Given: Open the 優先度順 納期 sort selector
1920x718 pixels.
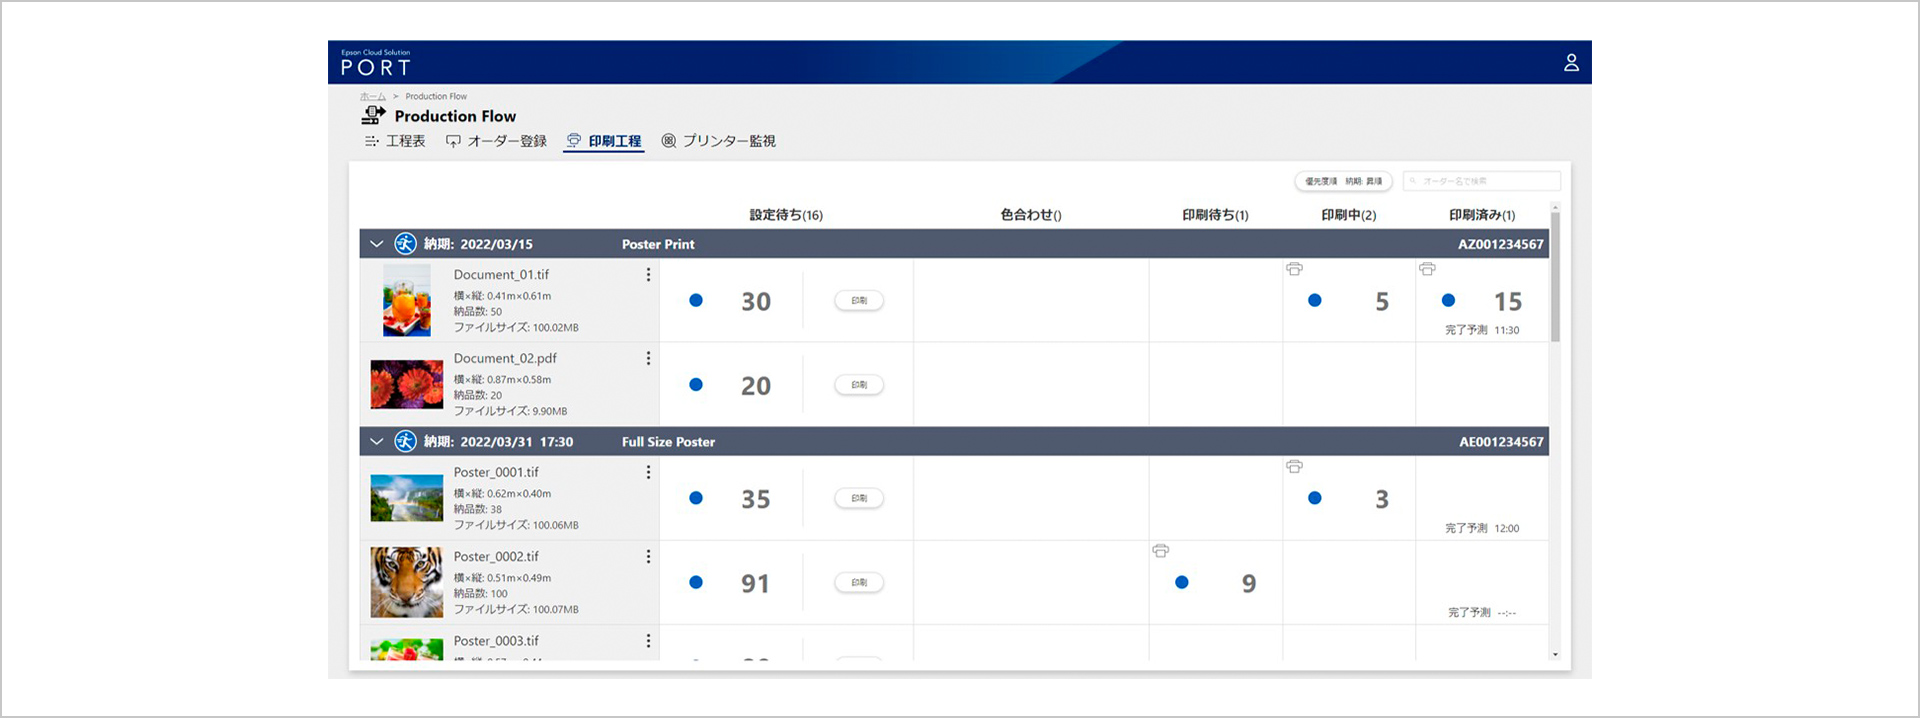Looking at the screenshot, I should point(1343,181).
